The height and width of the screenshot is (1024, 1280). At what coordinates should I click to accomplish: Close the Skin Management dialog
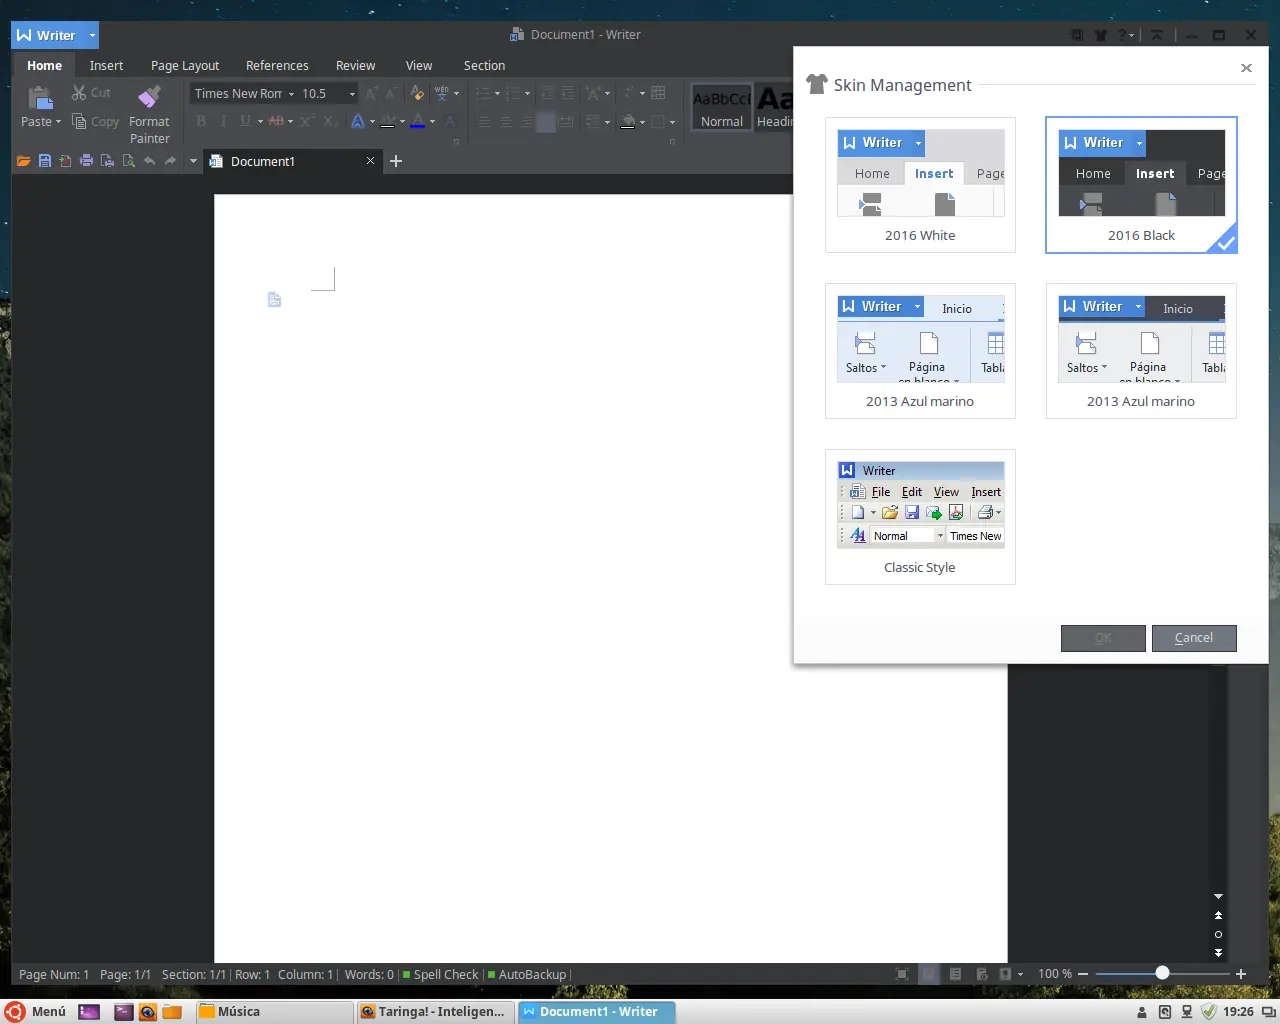[1246, 68]
